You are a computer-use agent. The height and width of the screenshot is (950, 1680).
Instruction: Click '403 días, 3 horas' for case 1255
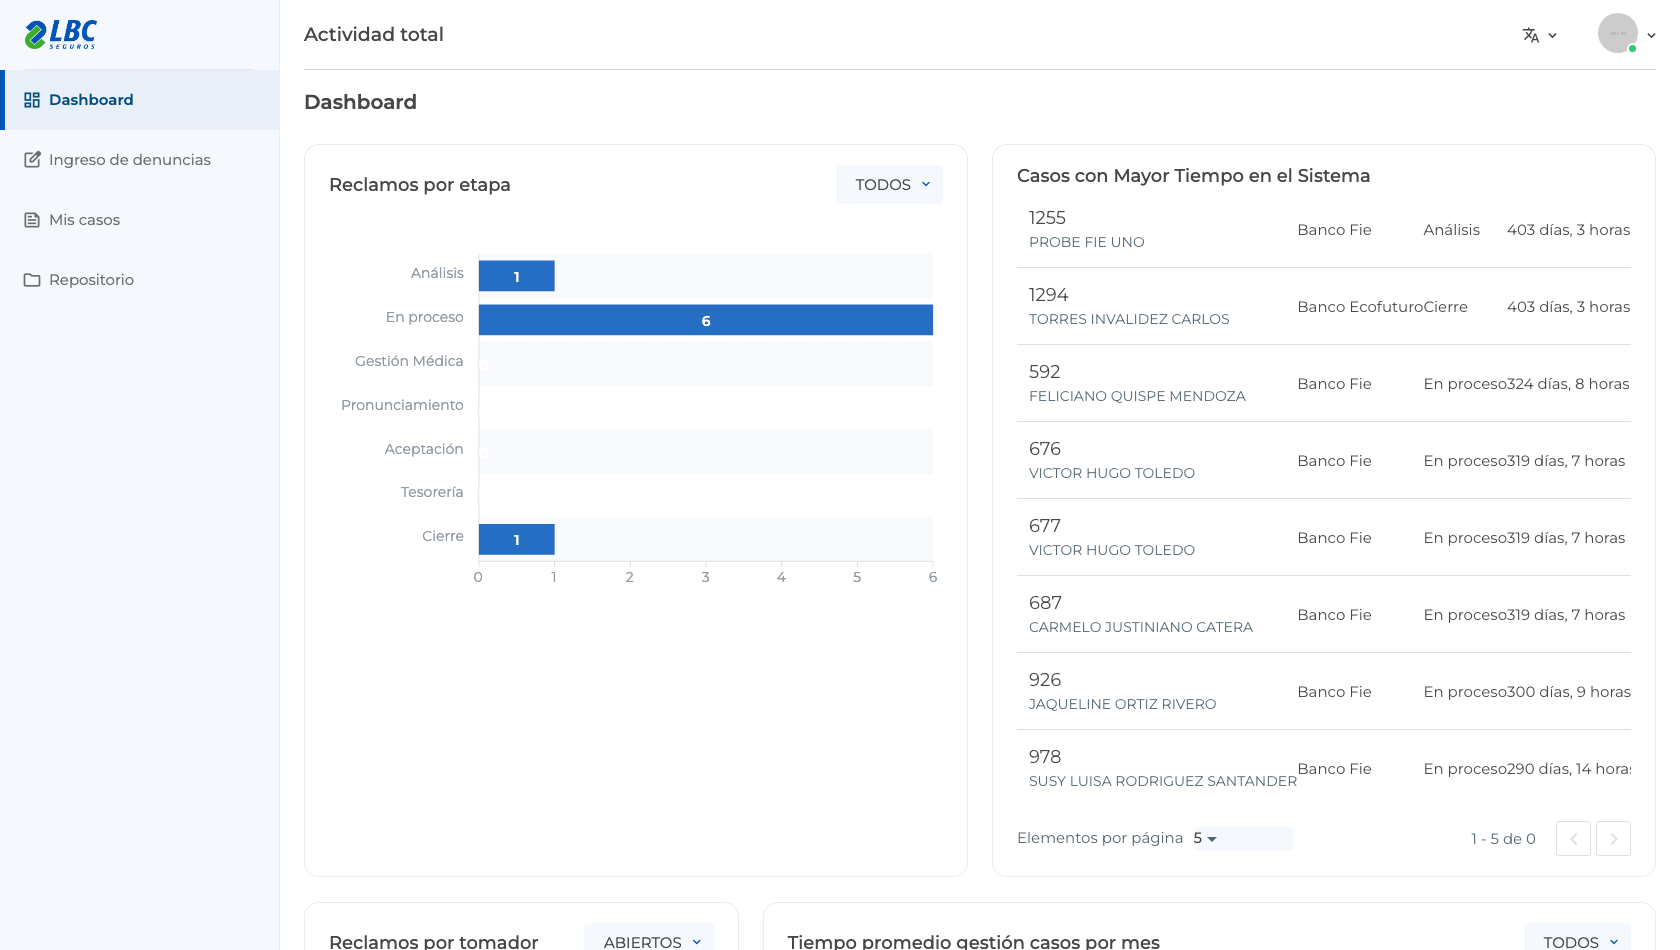[1568, 230]
